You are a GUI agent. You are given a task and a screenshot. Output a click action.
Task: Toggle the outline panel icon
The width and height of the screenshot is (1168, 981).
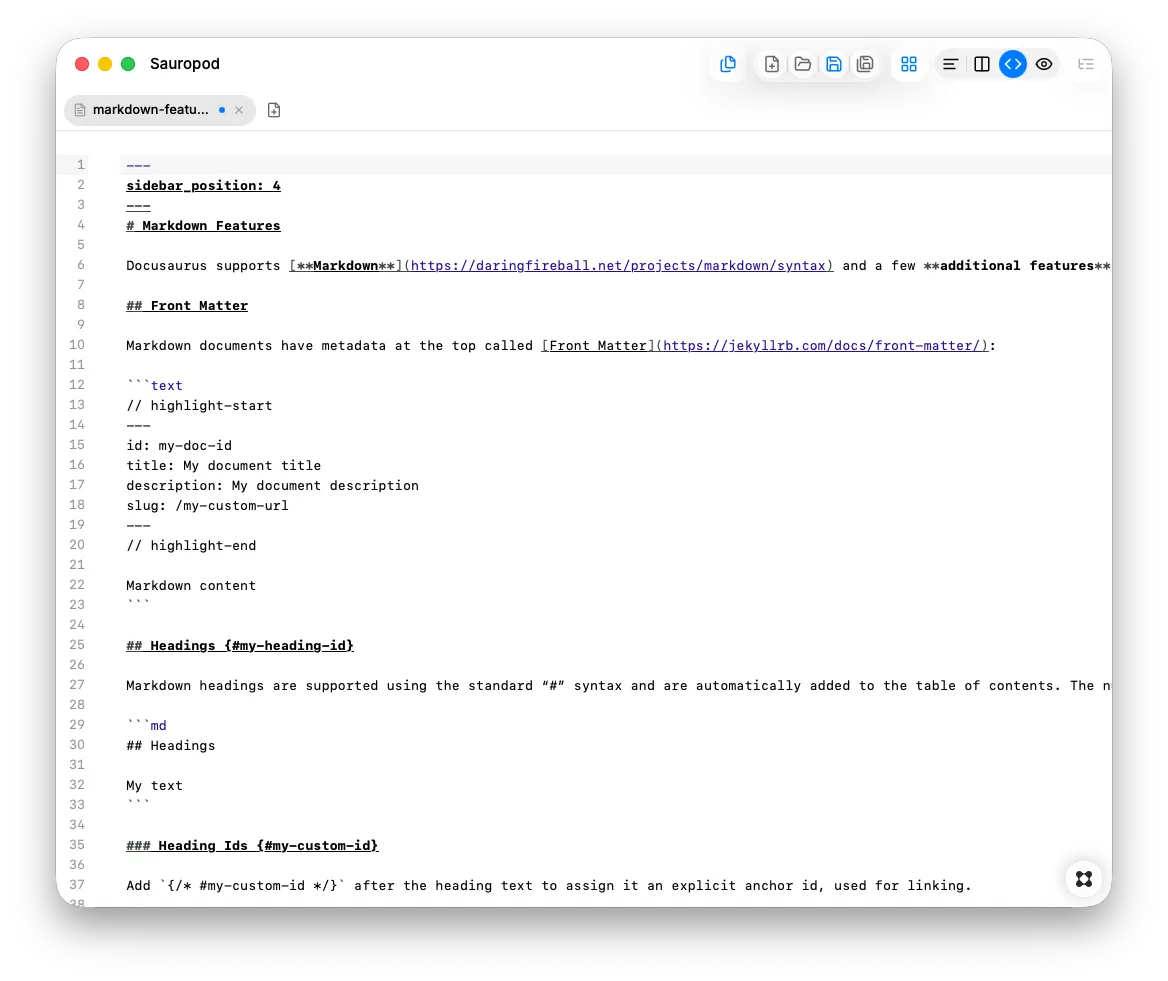[1085, 64]
